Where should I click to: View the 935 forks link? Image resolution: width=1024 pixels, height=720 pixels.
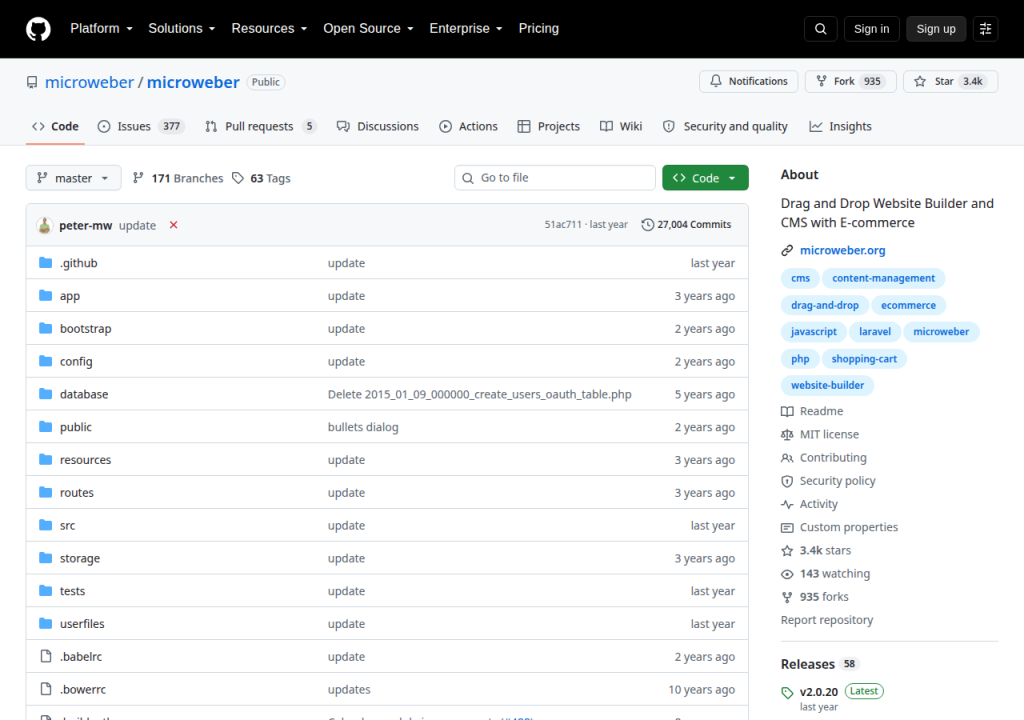(x=814, y=597)
